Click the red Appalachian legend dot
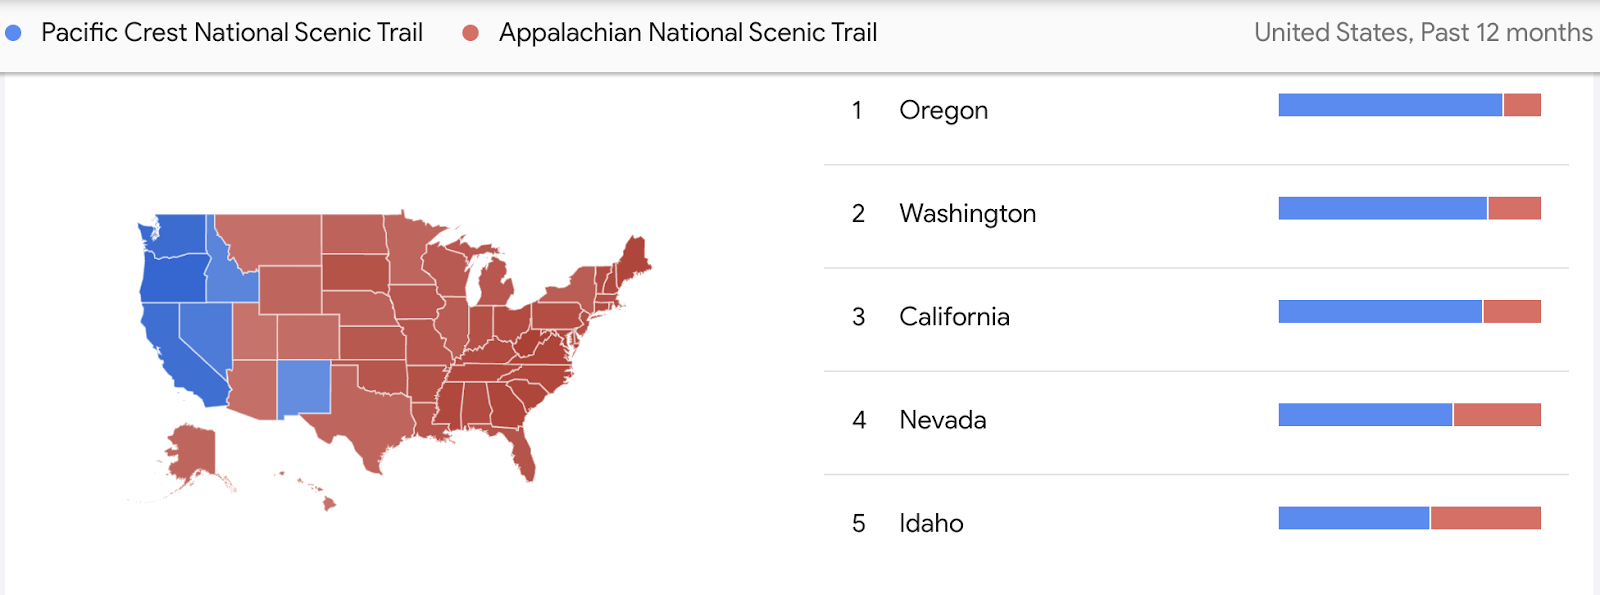 [x=470, y=33]
